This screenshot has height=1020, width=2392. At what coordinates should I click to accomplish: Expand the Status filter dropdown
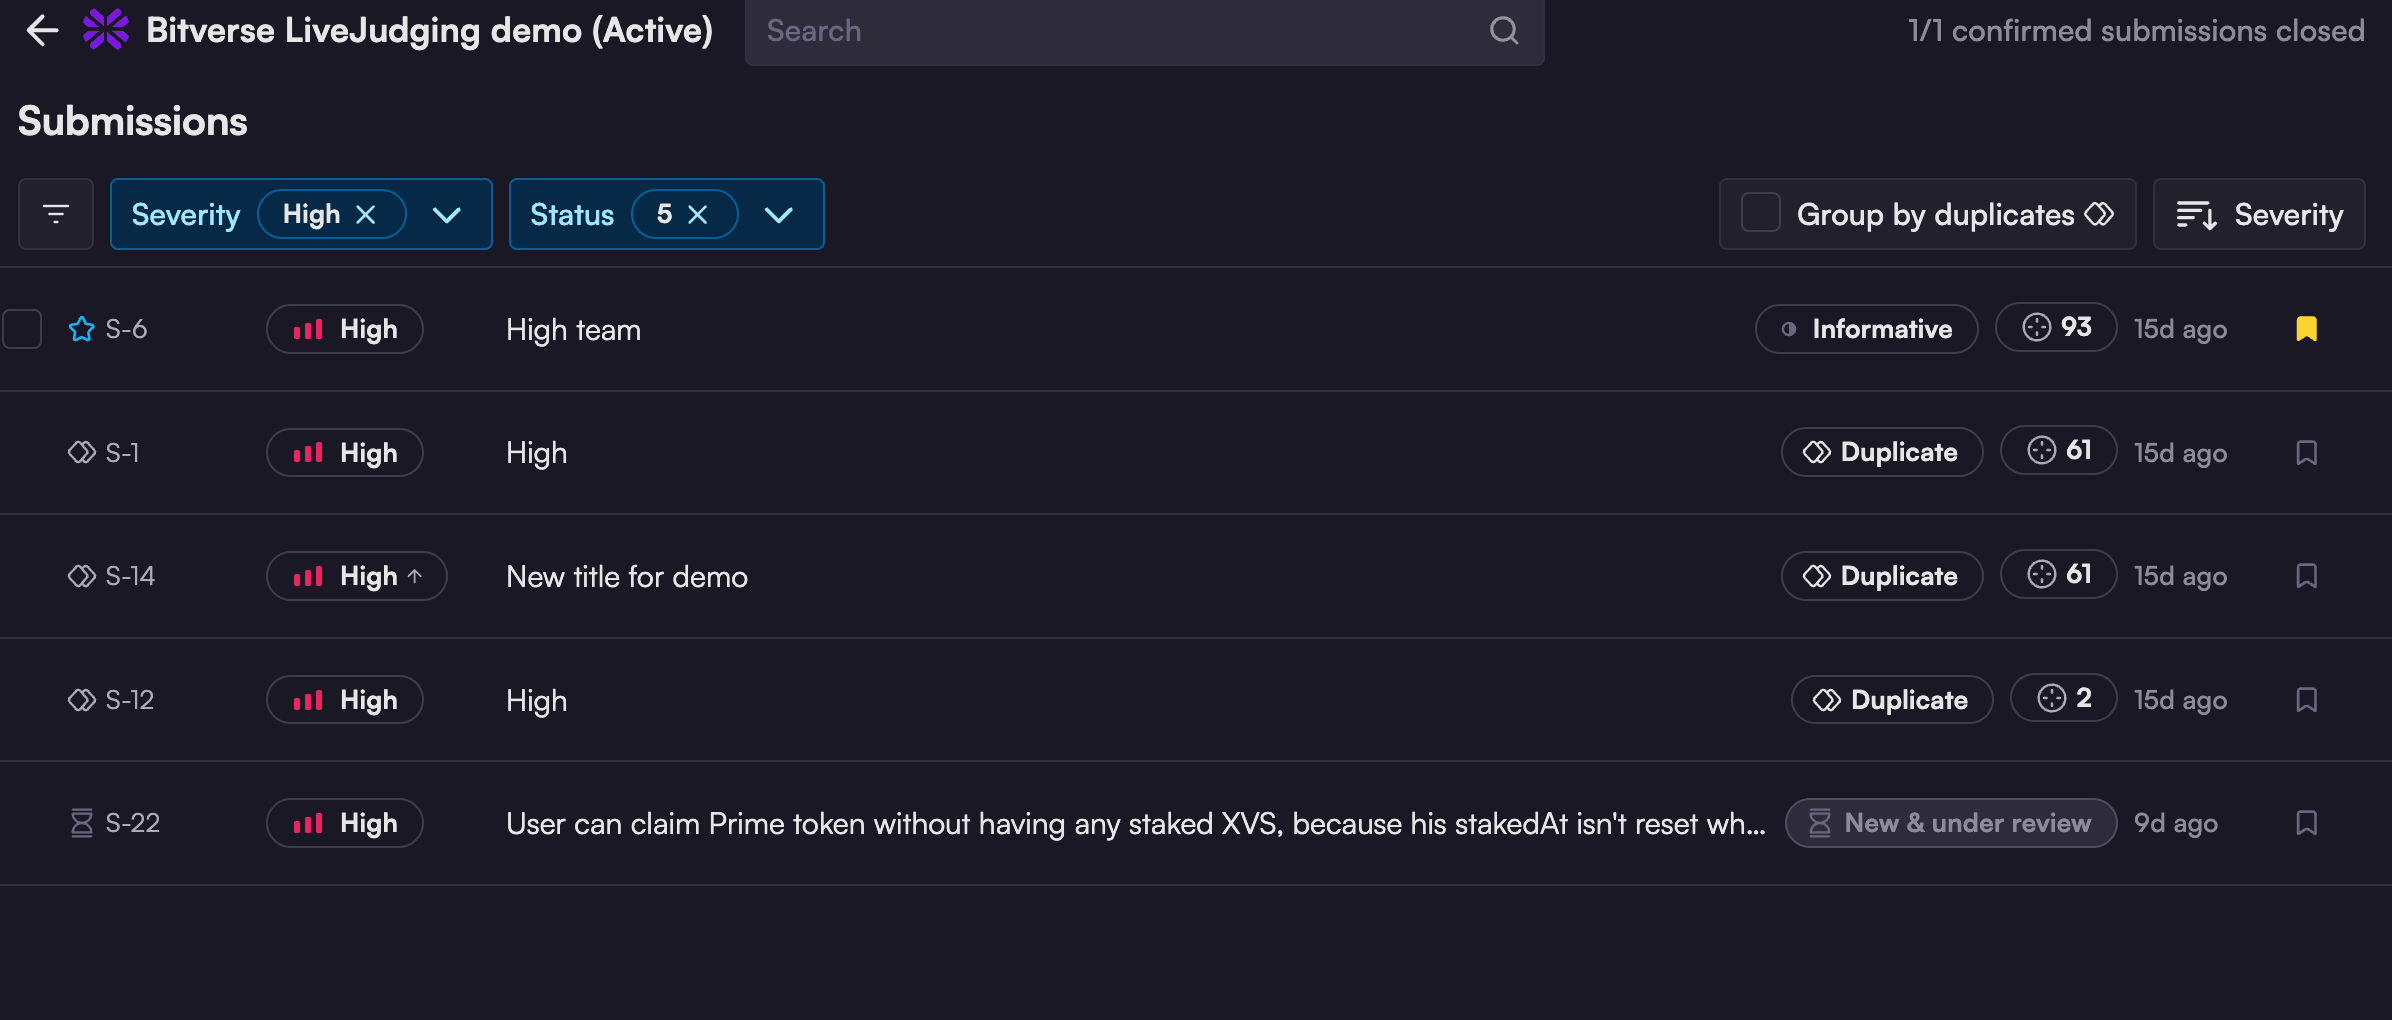778,214
